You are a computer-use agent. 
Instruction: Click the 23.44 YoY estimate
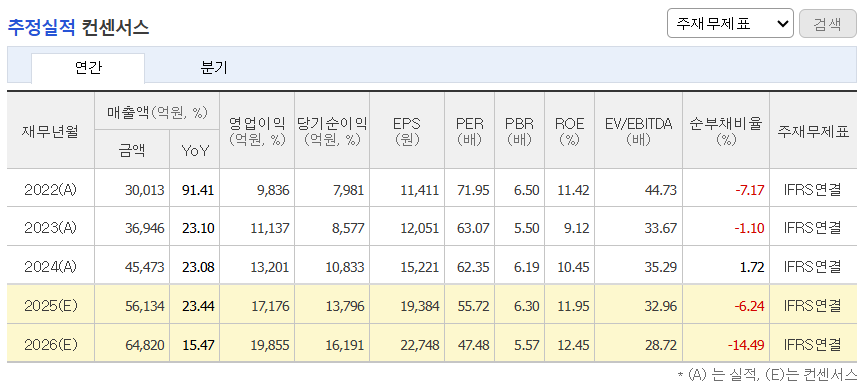pyautogui.click(x=198, y=306)
